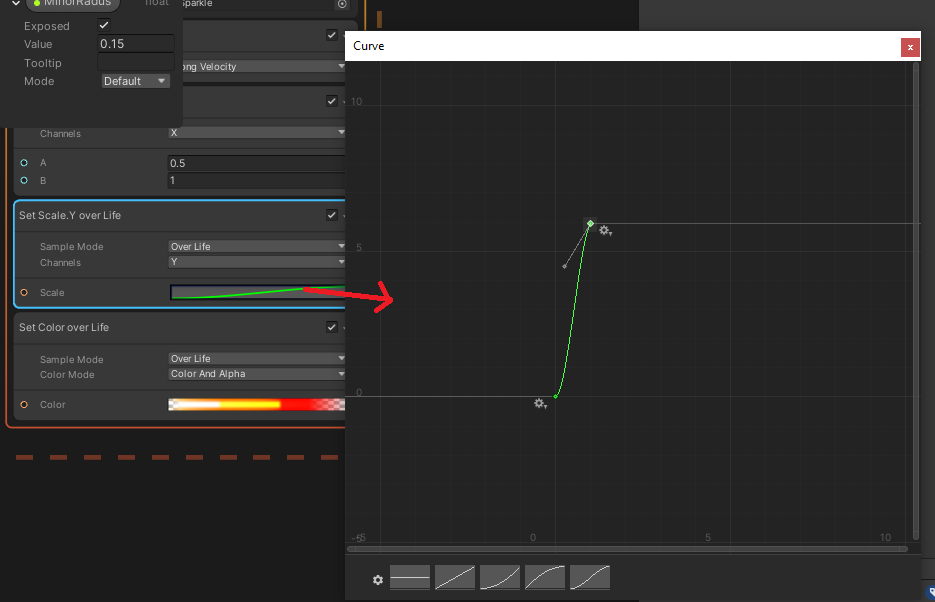This screenshot has height=602, width=935.
Task: Open the Scale curve preview field
Action: point(258,292)
